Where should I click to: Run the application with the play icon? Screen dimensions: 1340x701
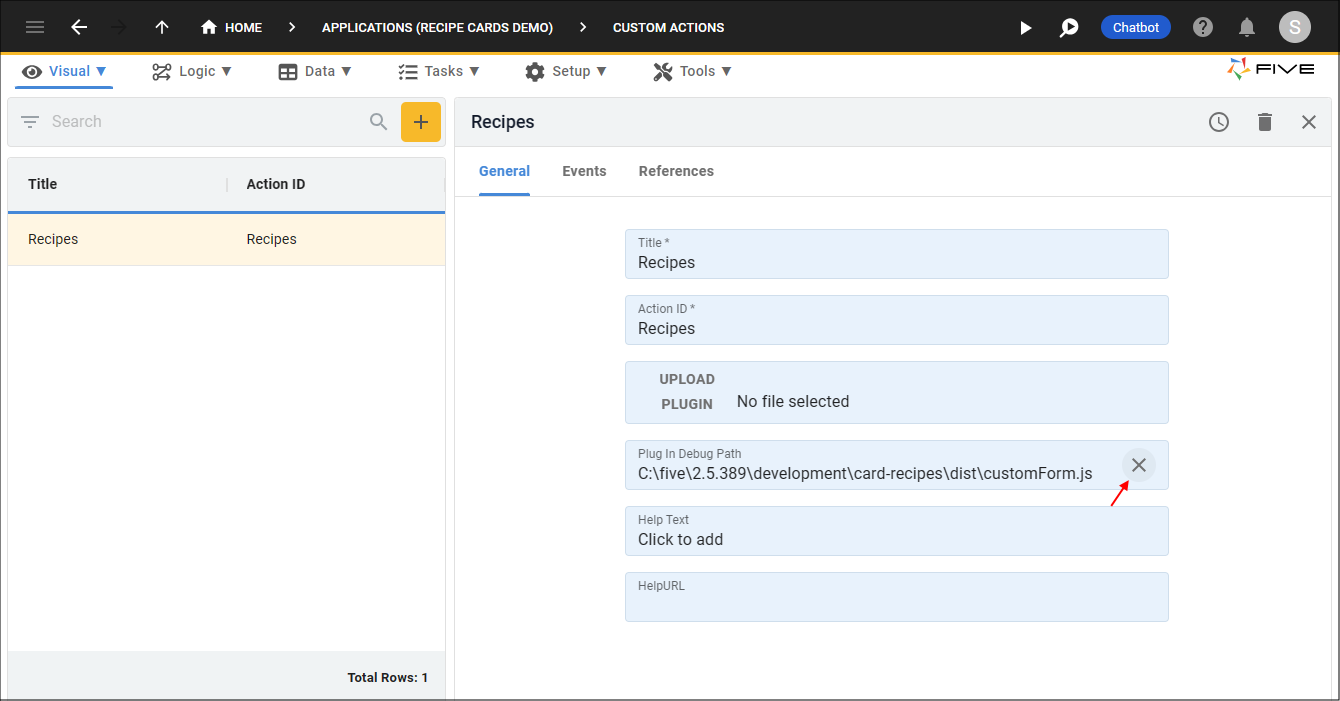click(1025, 27)
